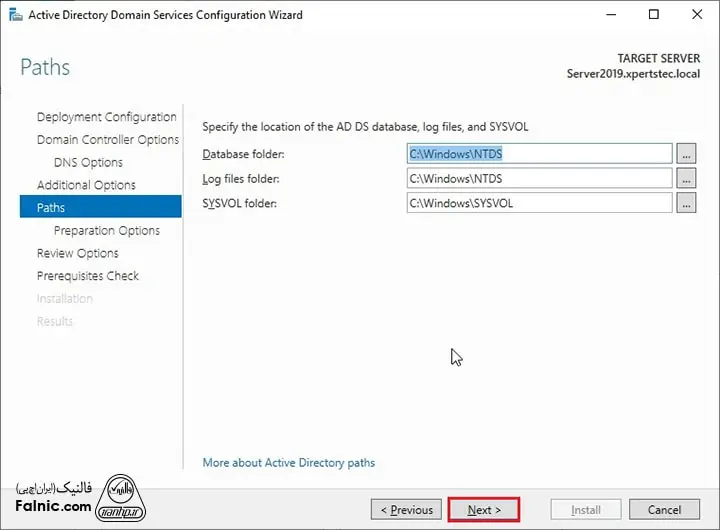Click the SYSVOL folder path field
This screenshot has height=530, width=720.
tap(540, 203)
